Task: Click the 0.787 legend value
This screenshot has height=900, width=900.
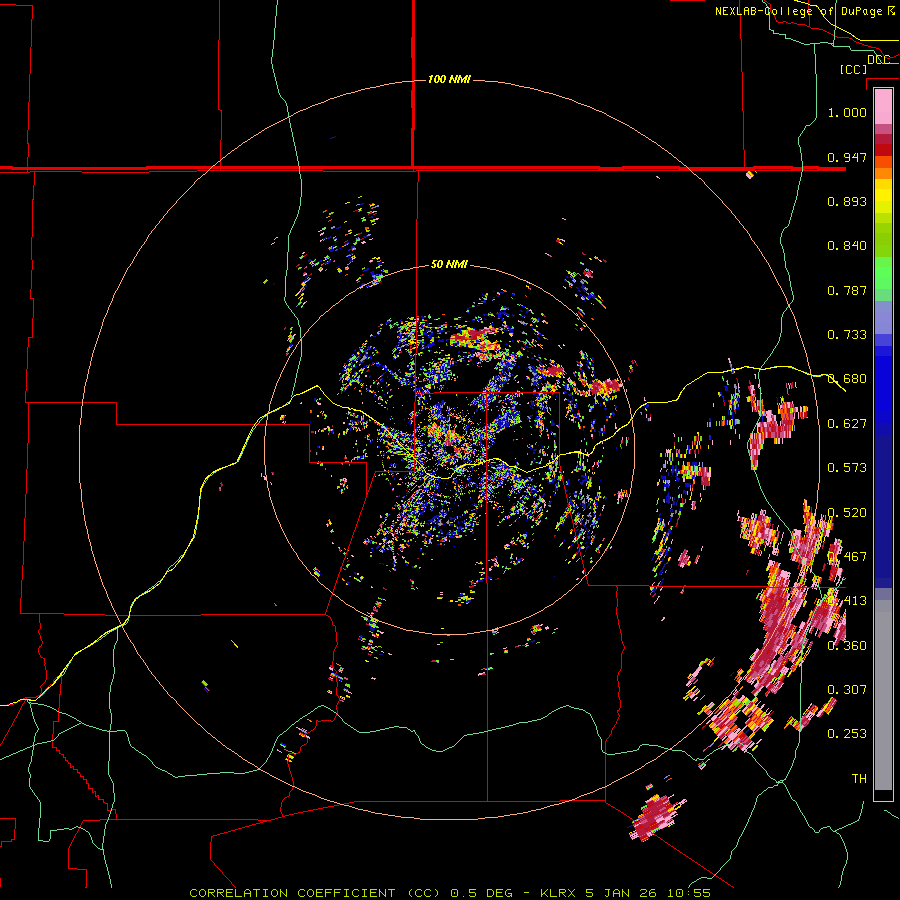Action: click(847, 290)
